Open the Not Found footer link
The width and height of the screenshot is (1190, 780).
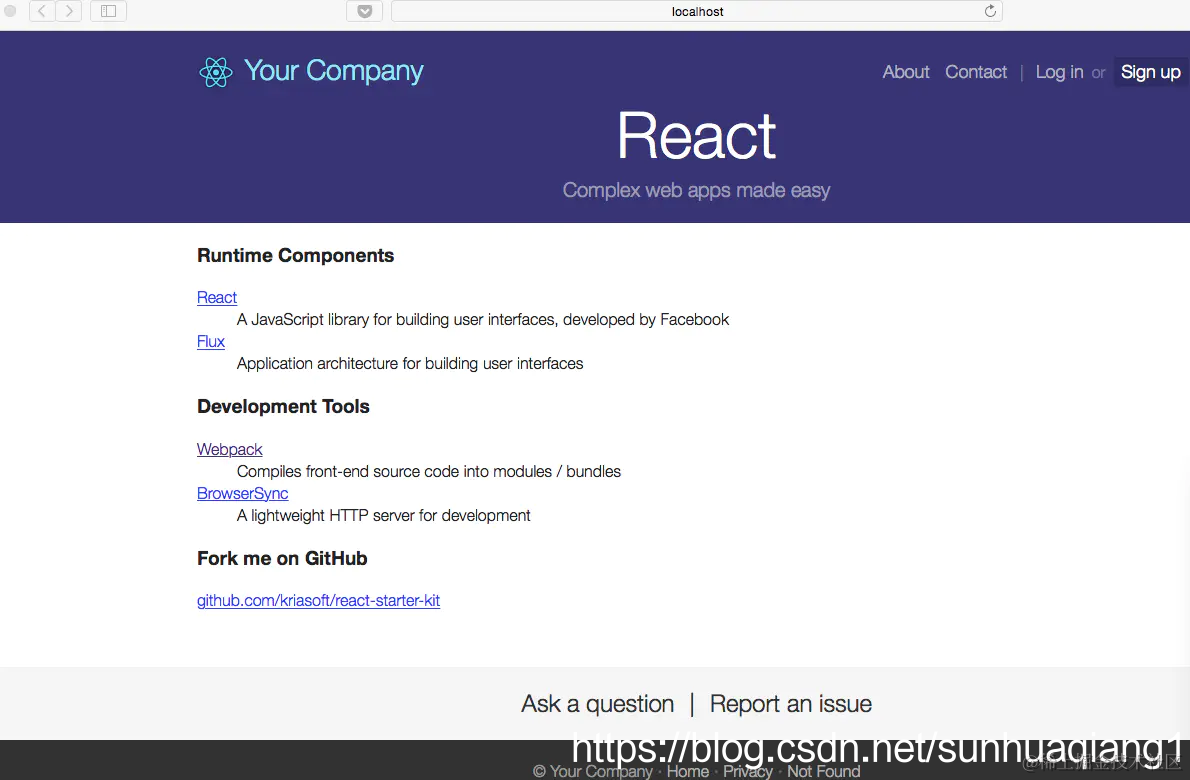click(823, 771)
